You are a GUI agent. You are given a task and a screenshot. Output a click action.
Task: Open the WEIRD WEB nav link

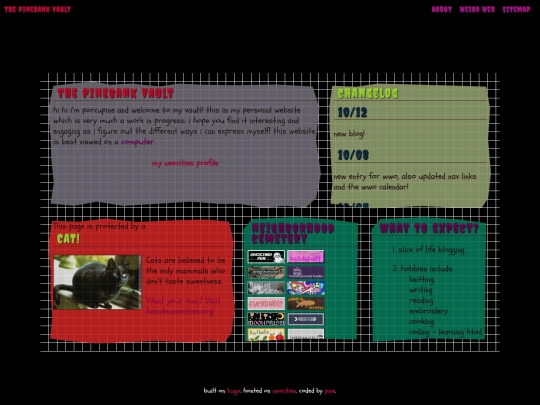coord(477,9)
